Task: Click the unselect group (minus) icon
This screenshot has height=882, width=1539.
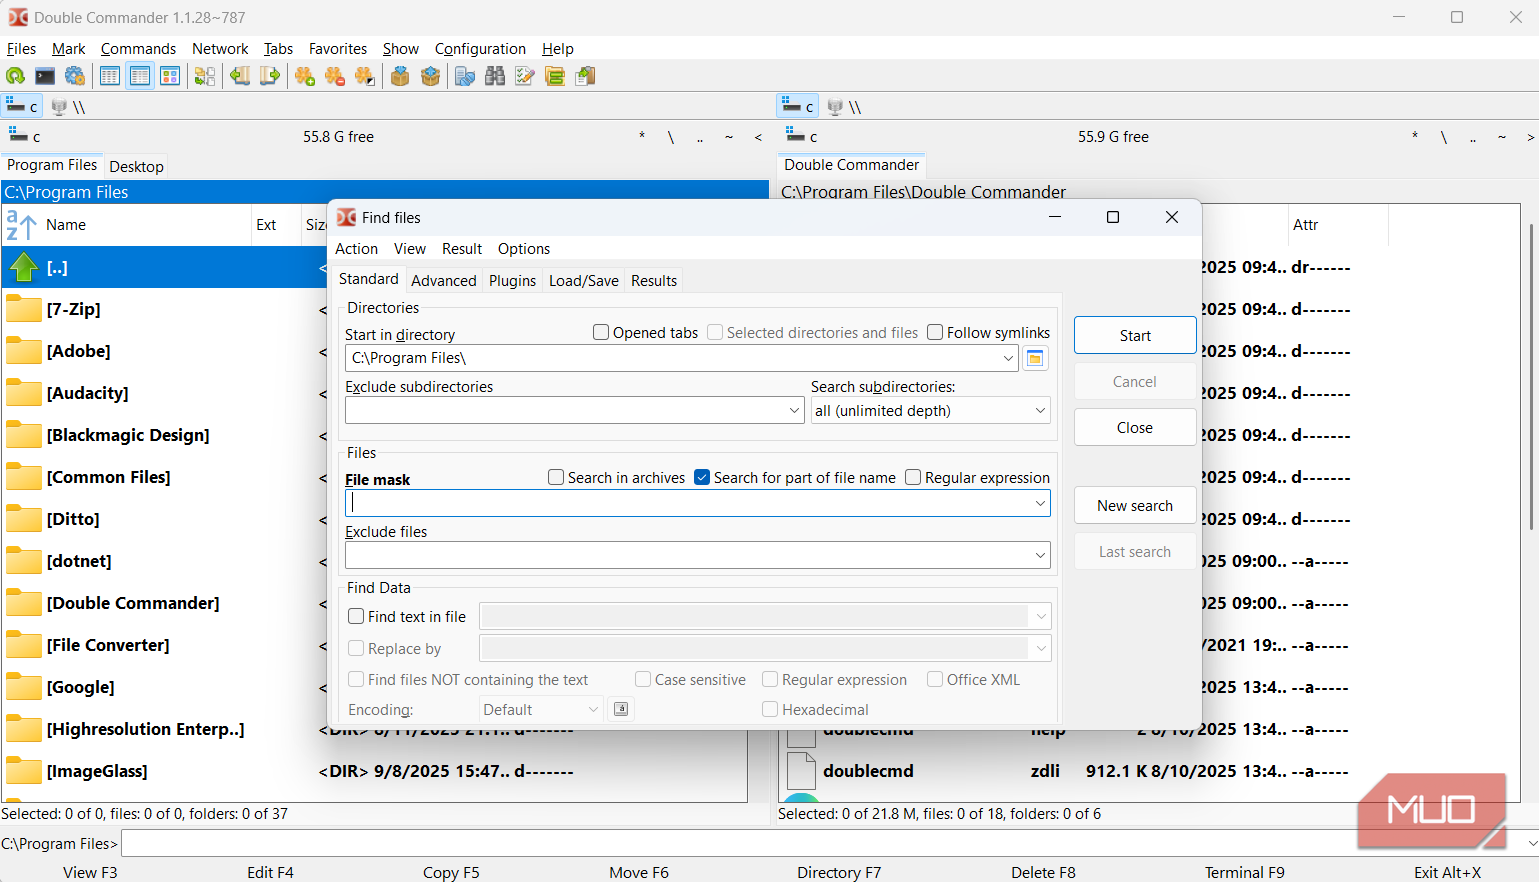Action: [335, 76]
